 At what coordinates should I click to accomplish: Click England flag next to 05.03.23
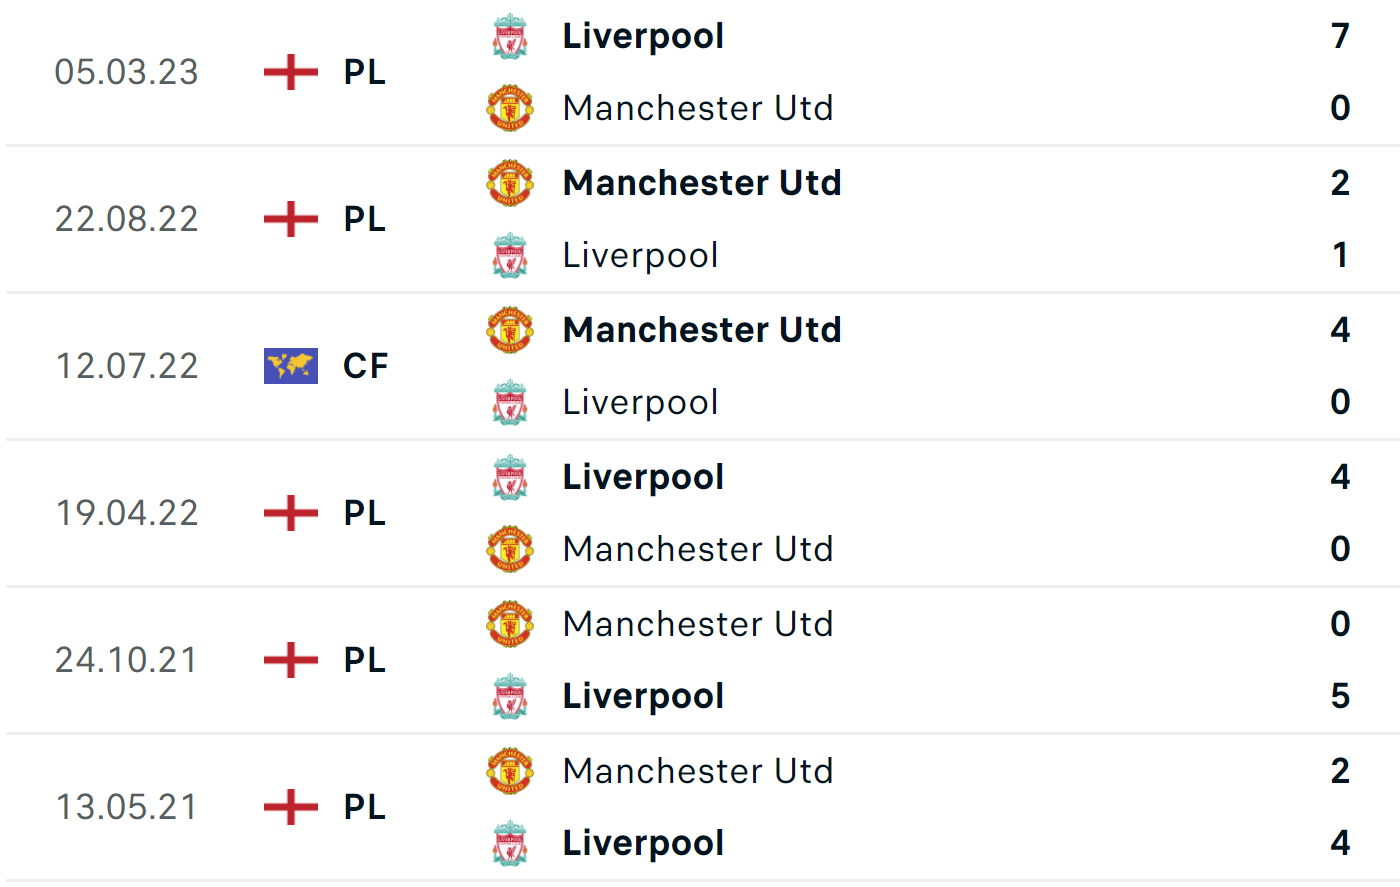291,72
